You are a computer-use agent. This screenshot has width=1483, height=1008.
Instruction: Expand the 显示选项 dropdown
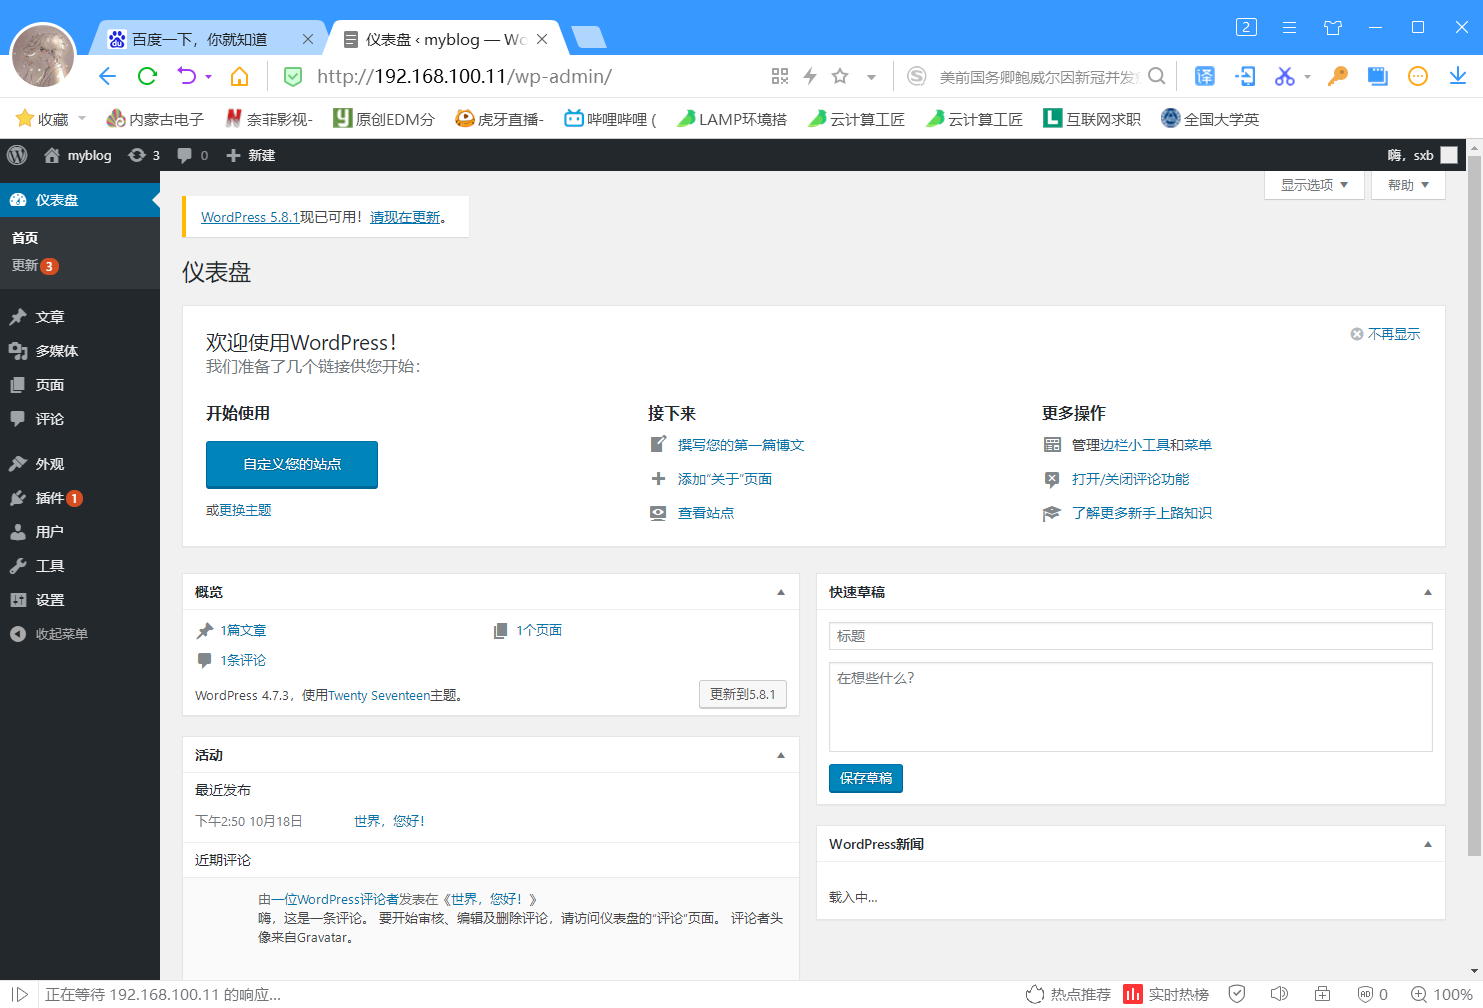(x=1314, y=185)
